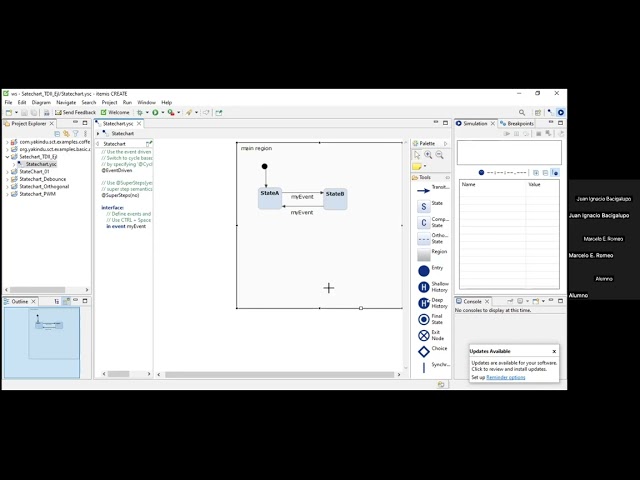Pick the Region tool in the palette
This screenshot has width=640, height=480.
point(432,254)
